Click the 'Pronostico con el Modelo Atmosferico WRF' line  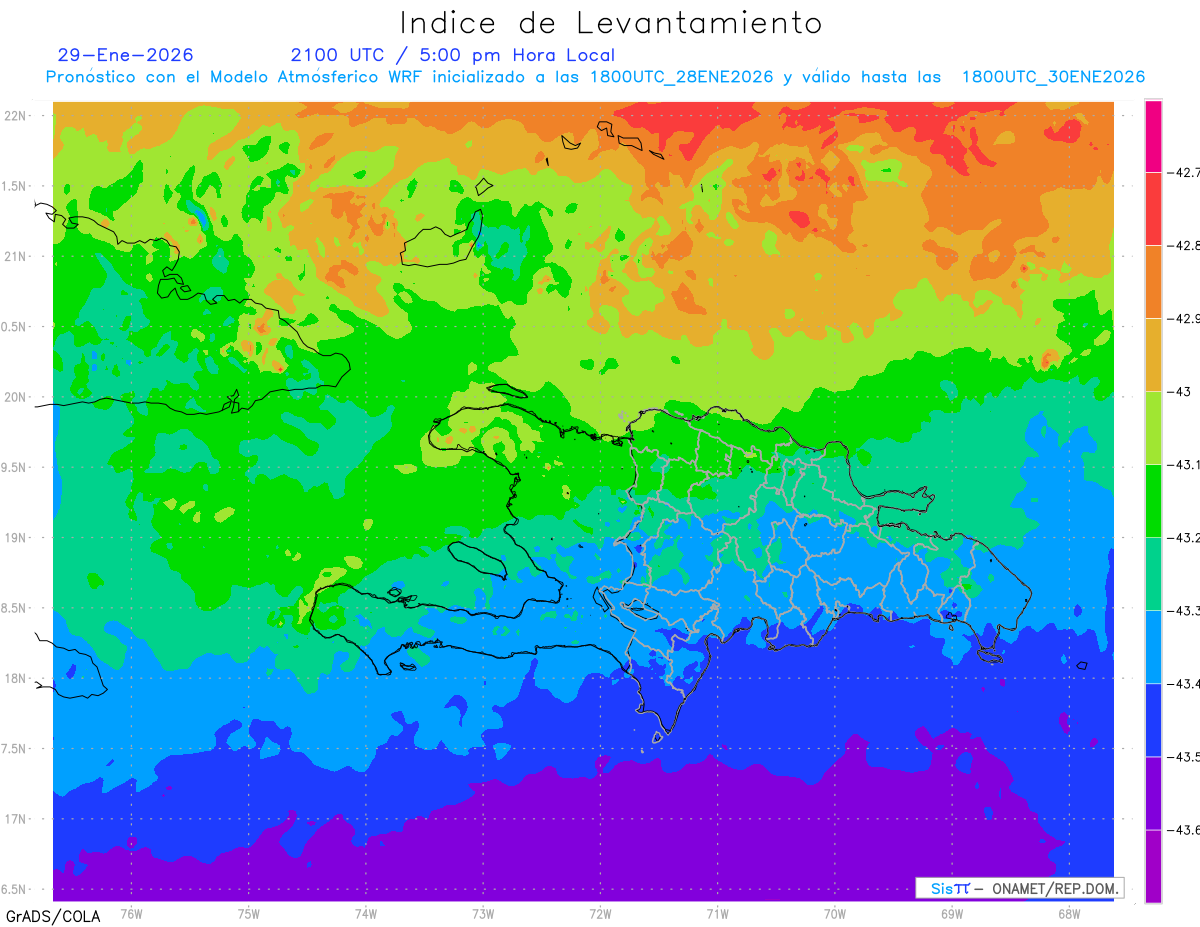595,77
